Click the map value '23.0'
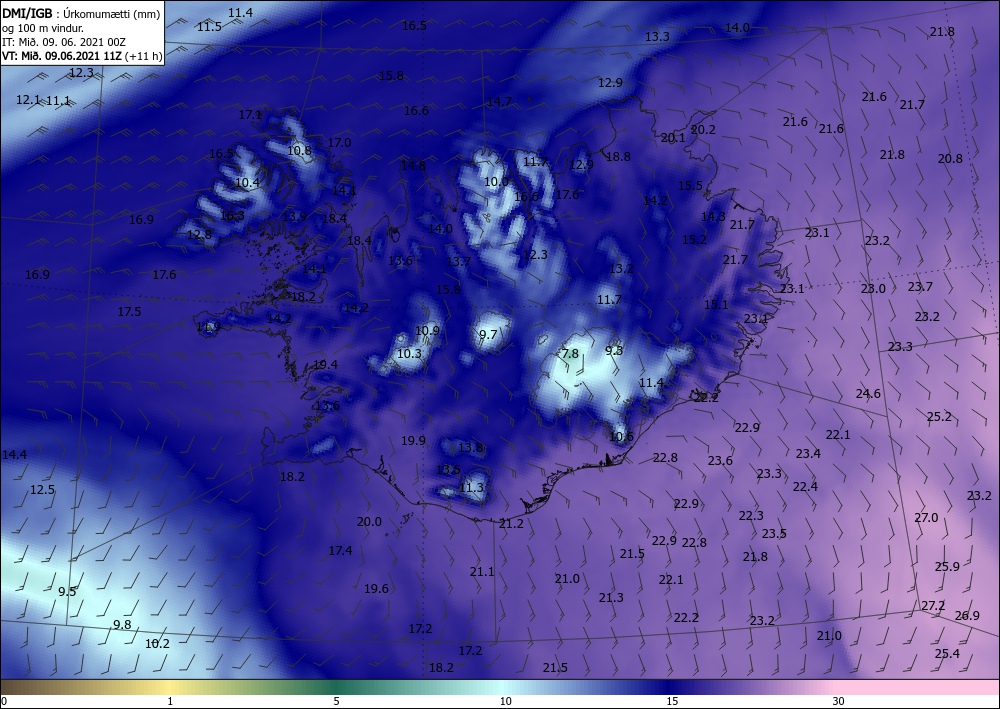Viewport: 1000px width, 709px height. click(x=873, y=288)
